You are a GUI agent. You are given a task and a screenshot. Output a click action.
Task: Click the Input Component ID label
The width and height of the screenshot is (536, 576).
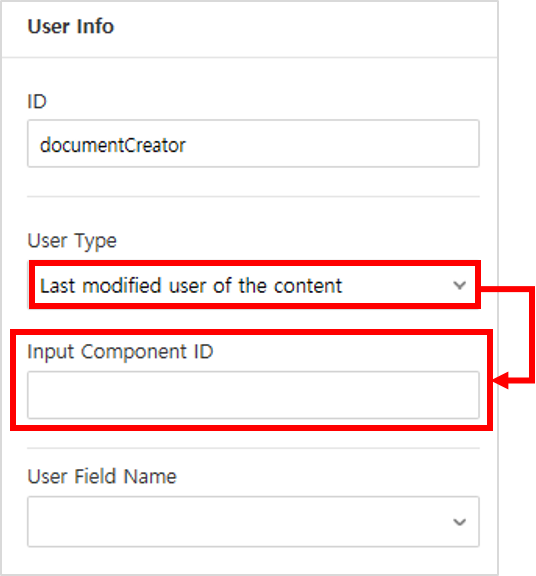point(120,352)
